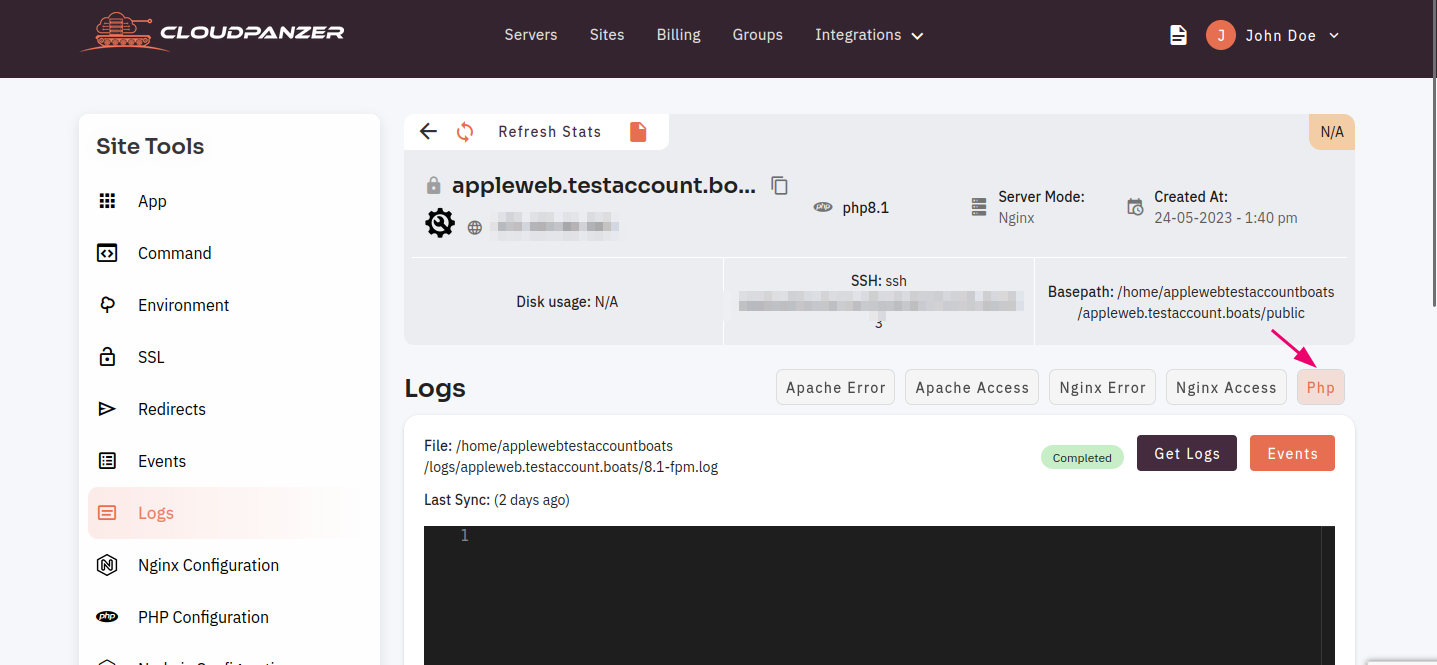
Task: Click the Get Logs button
Action: coord(1187,453)
